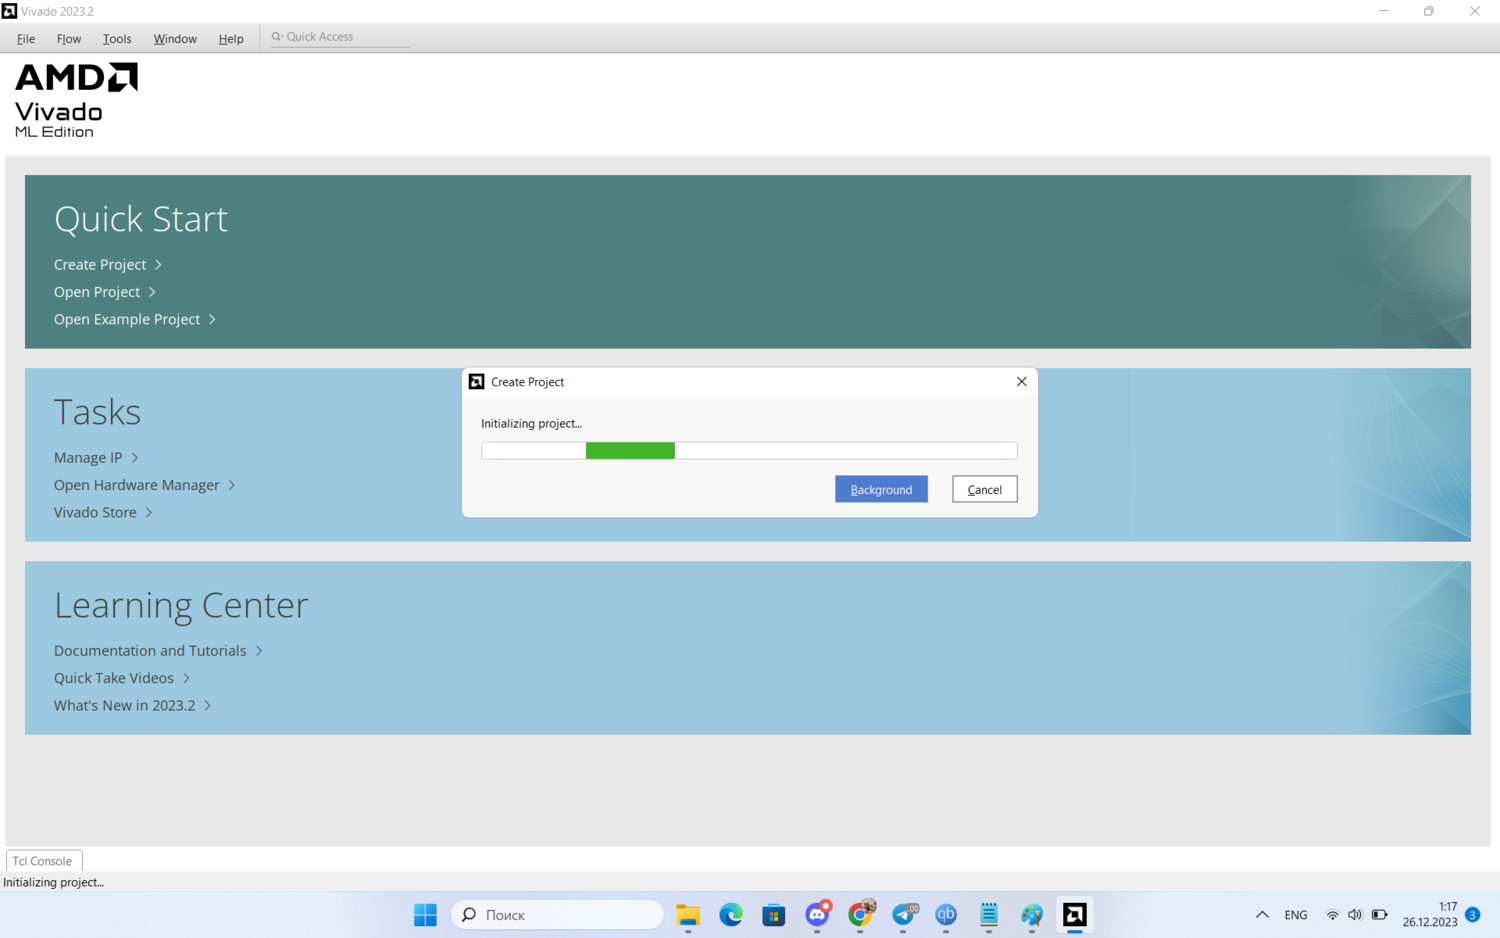Open Documentation and Tutorials link

[x=150, y=651]
